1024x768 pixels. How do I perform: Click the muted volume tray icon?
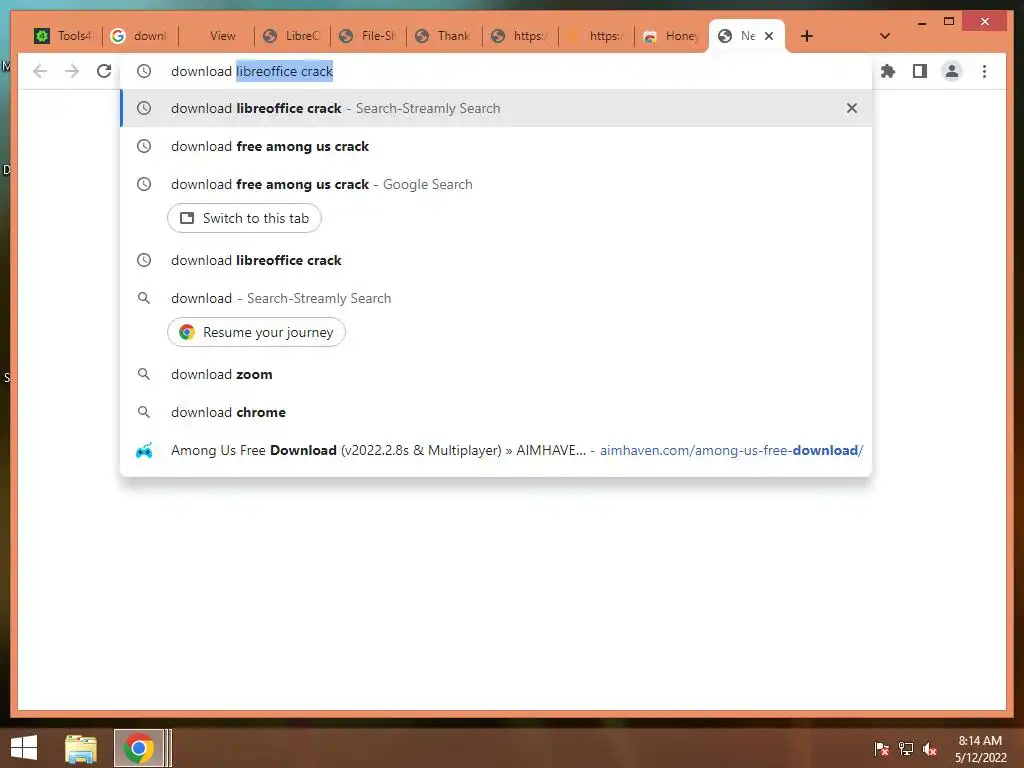pyautogui.click(x=930, y=749)
